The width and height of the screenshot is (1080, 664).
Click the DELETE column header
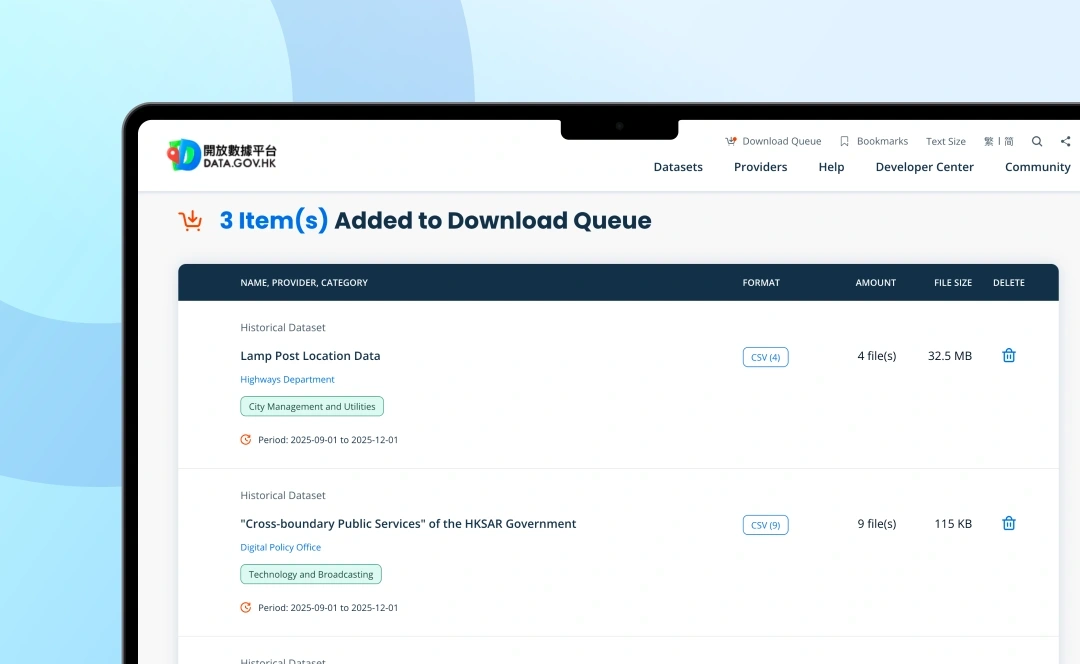pyautogui.click(x=1008, y=282)
